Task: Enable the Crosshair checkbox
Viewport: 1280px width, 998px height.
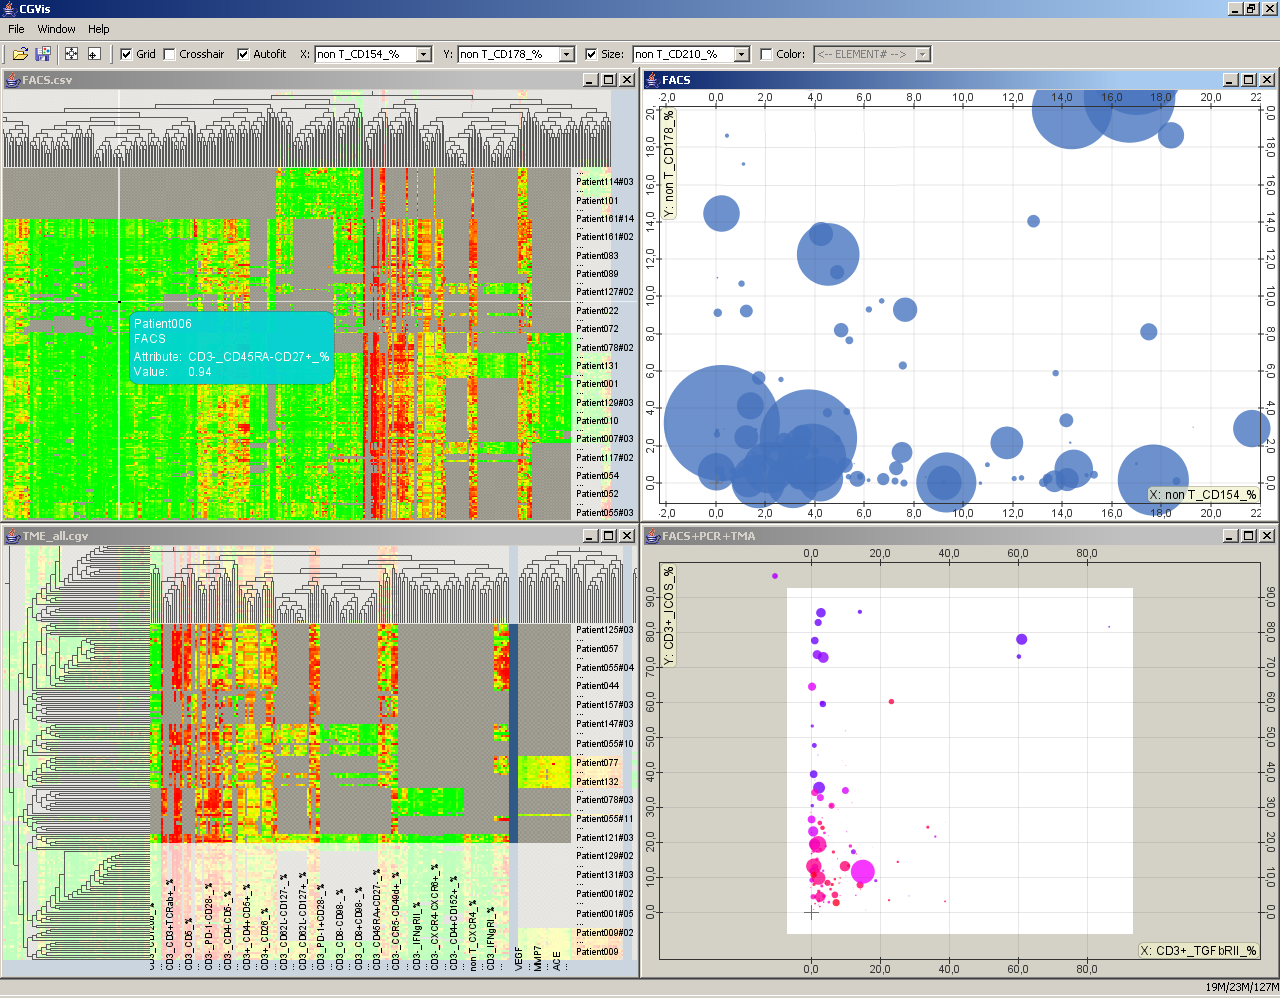Action: pyautogui.click(x=170, y=55)
